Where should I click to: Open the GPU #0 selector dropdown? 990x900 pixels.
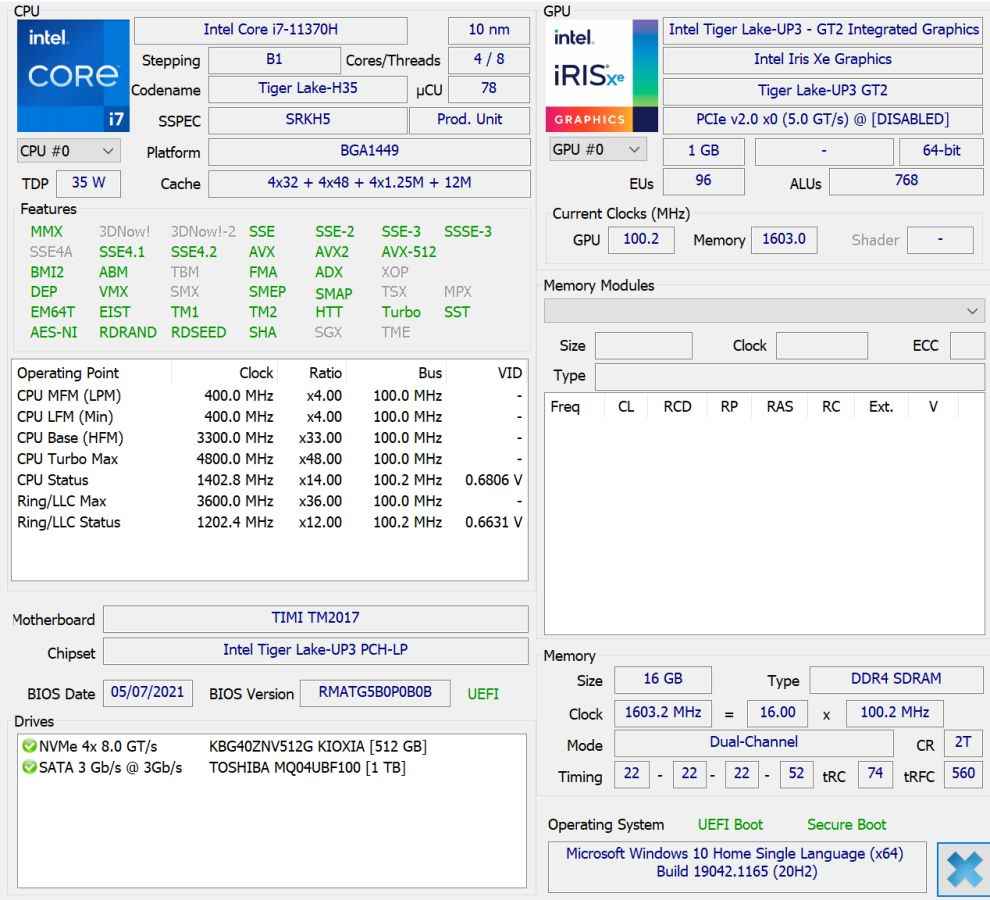click(x=597, y=150)
